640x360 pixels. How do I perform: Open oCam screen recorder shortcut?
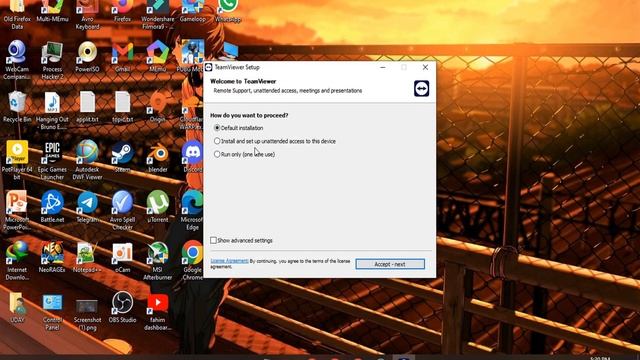[x=122, y=257]
